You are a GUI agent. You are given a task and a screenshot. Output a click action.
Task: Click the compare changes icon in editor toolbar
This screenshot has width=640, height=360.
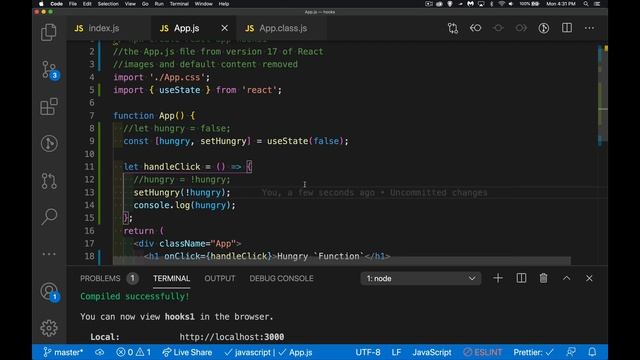tap(453, 28)
